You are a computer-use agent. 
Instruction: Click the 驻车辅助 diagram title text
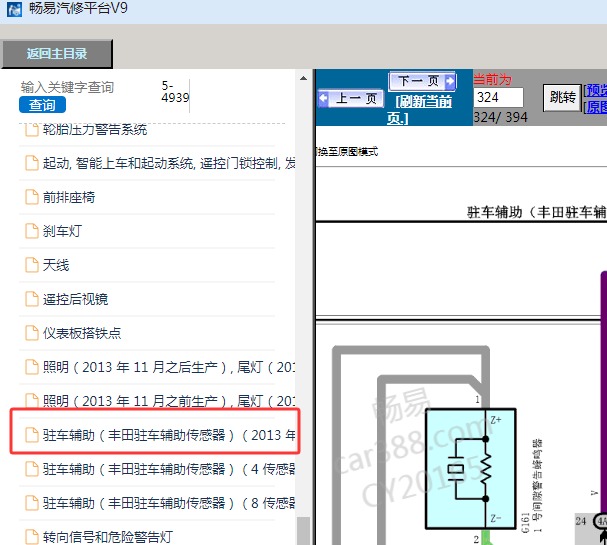537,212
